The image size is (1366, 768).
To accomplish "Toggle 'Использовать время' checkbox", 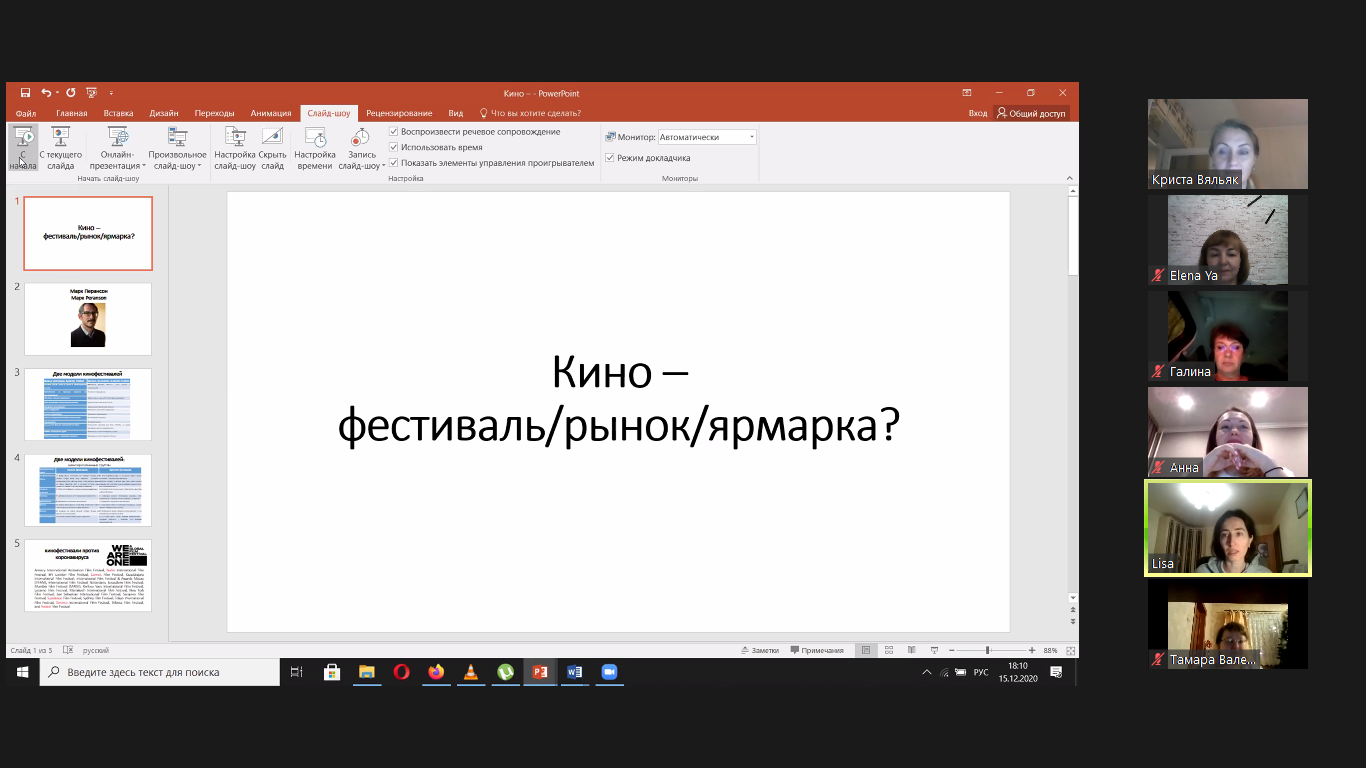I will pos(394,147).
